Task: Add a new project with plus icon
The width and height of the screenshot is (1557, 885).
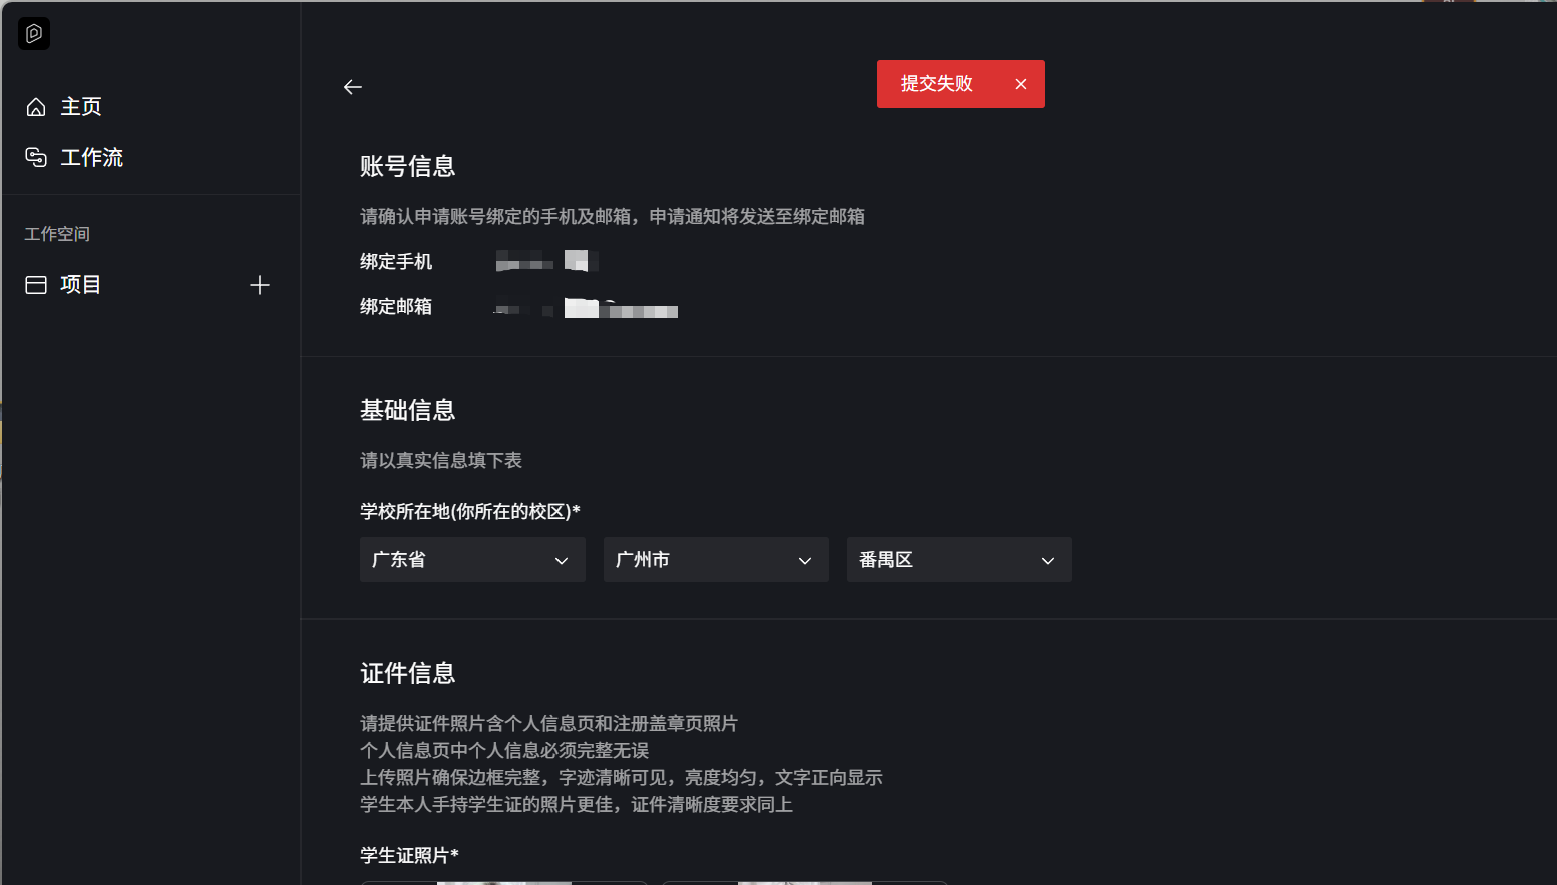Action: coord(260,285)
